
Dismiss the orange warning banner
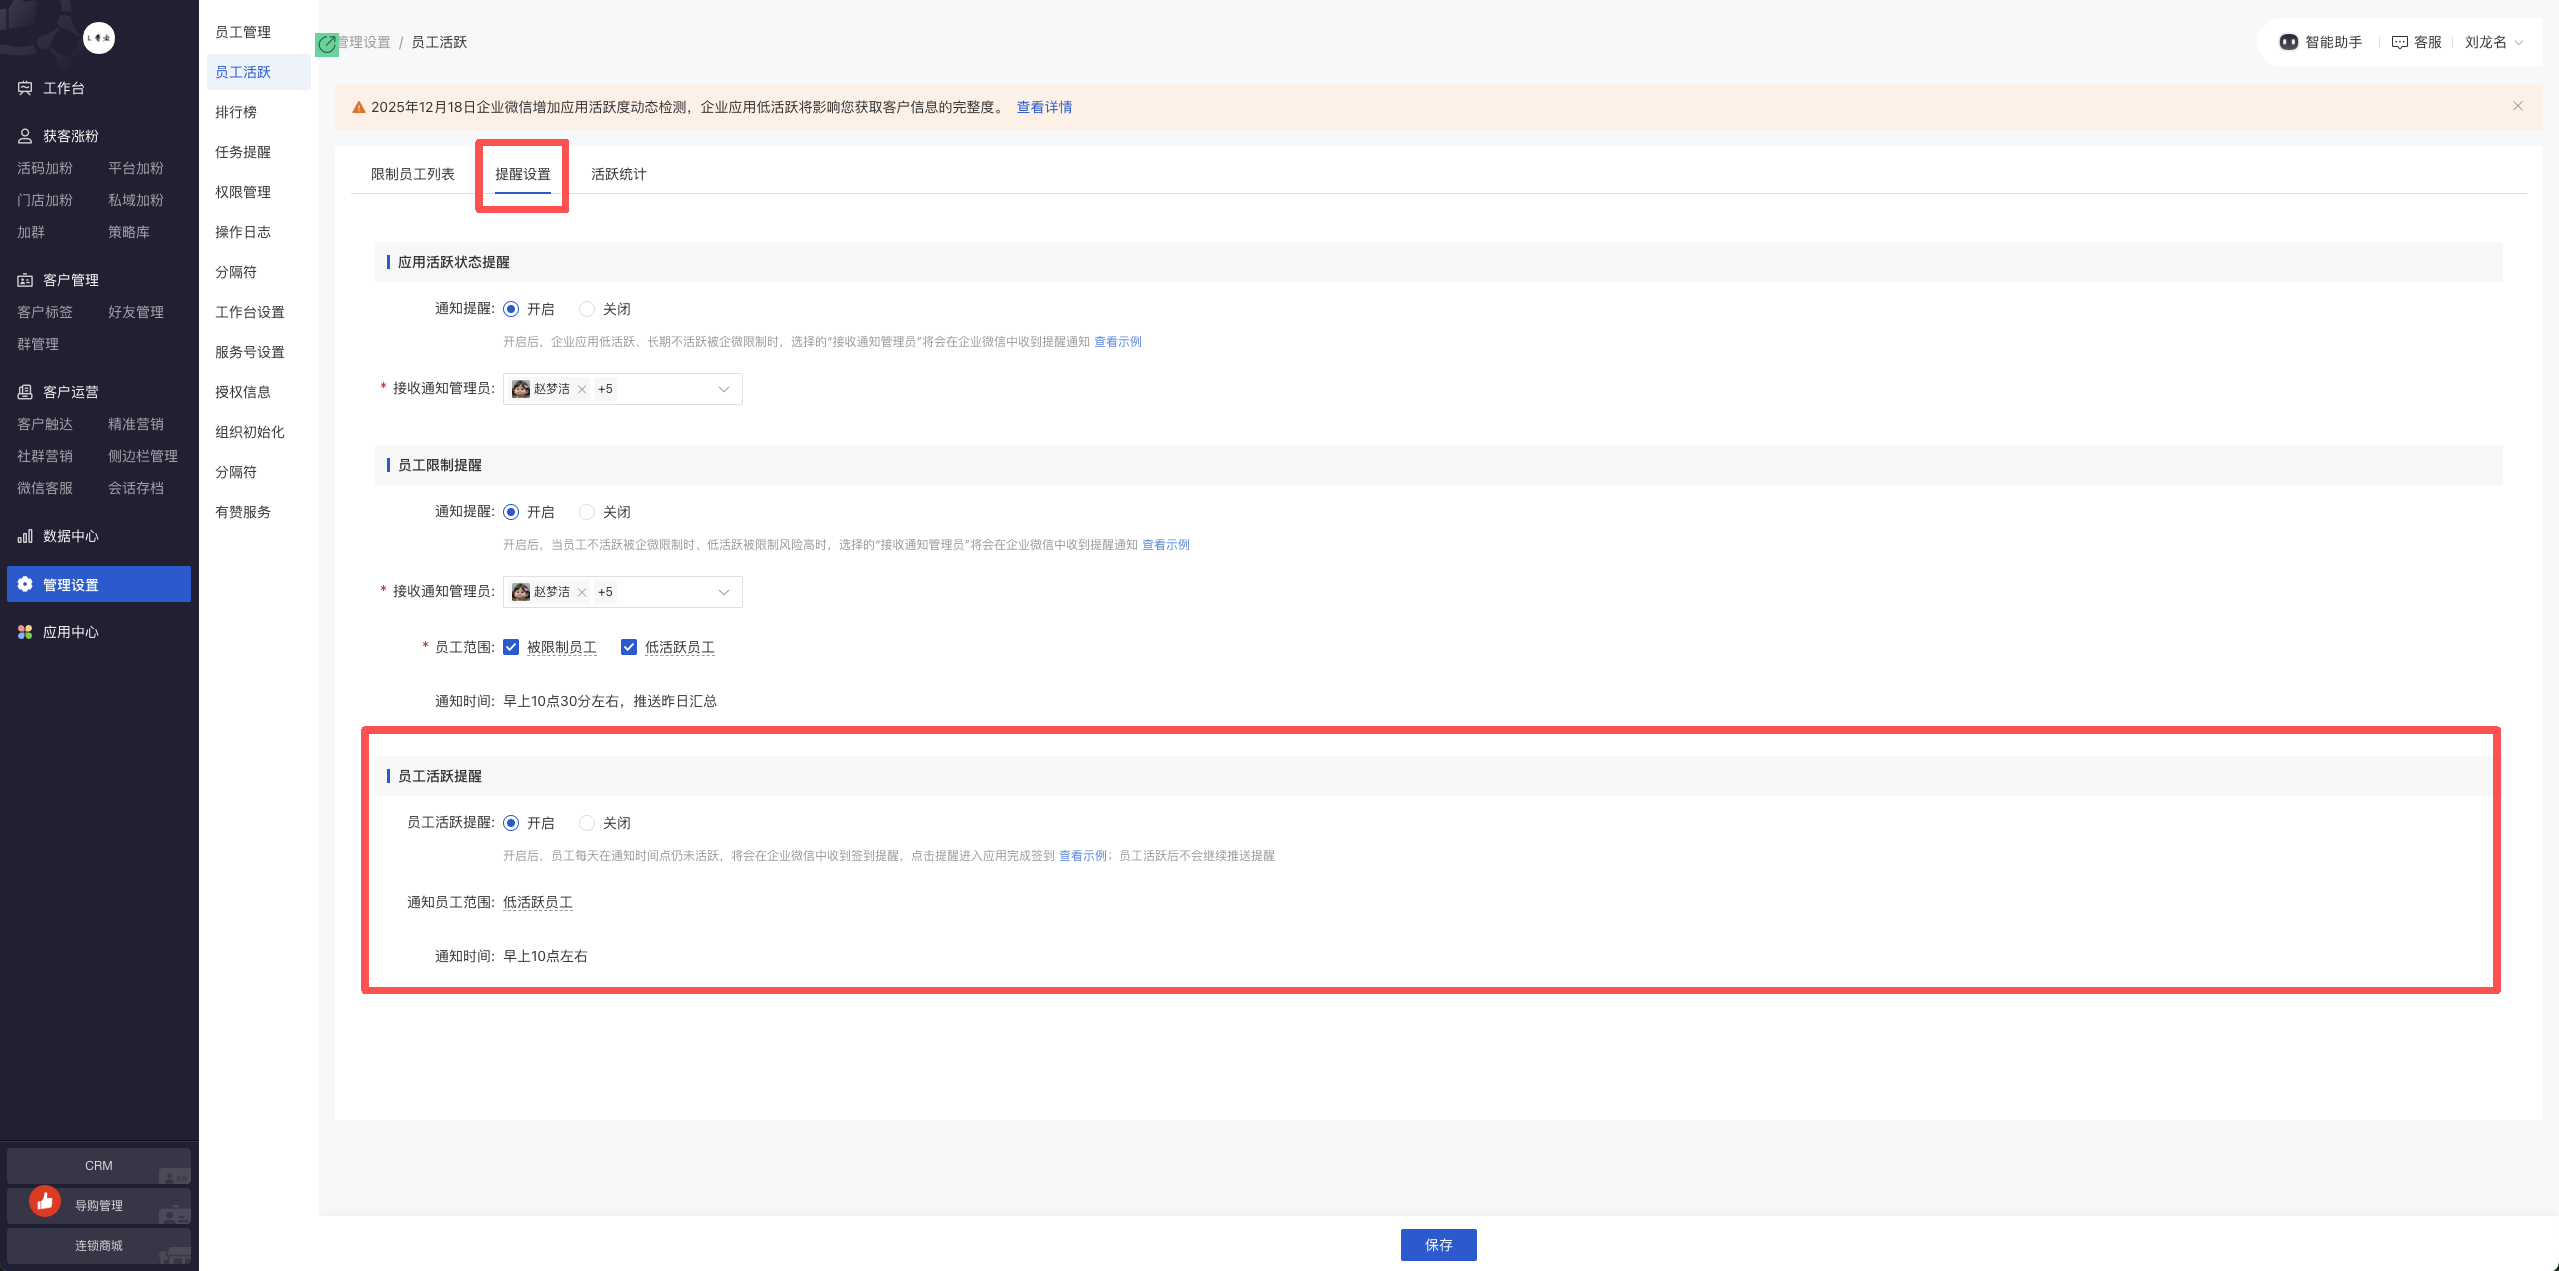2517,106
